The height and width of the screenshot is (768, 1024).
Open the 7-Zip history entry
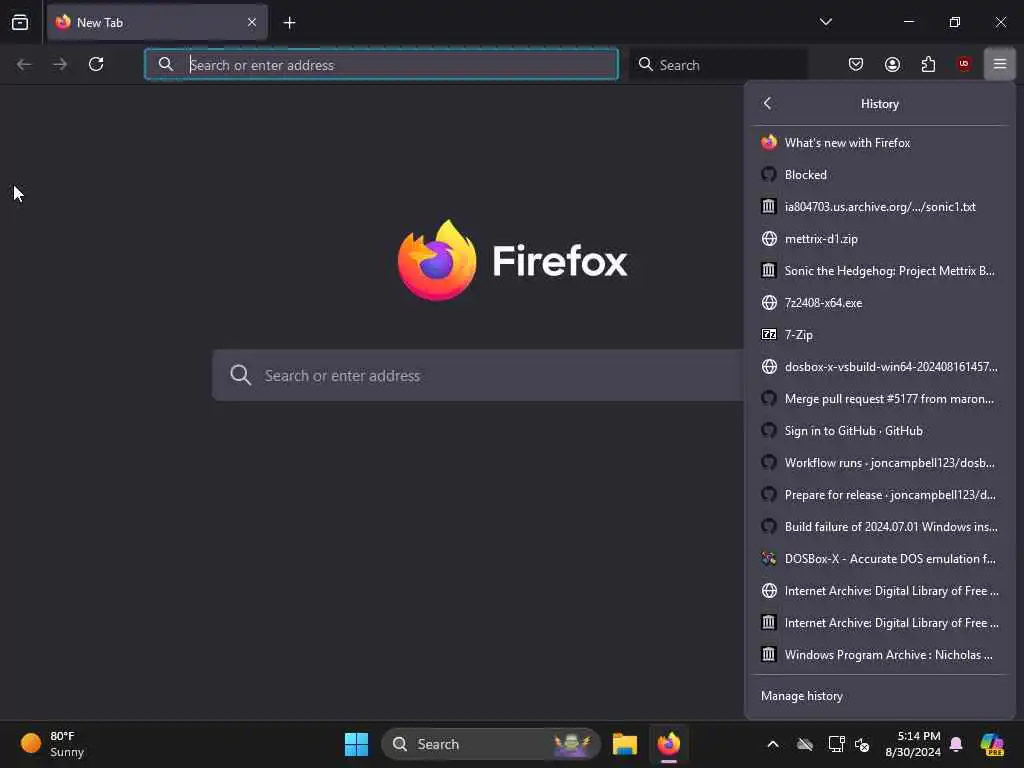[x=880, y=334]
